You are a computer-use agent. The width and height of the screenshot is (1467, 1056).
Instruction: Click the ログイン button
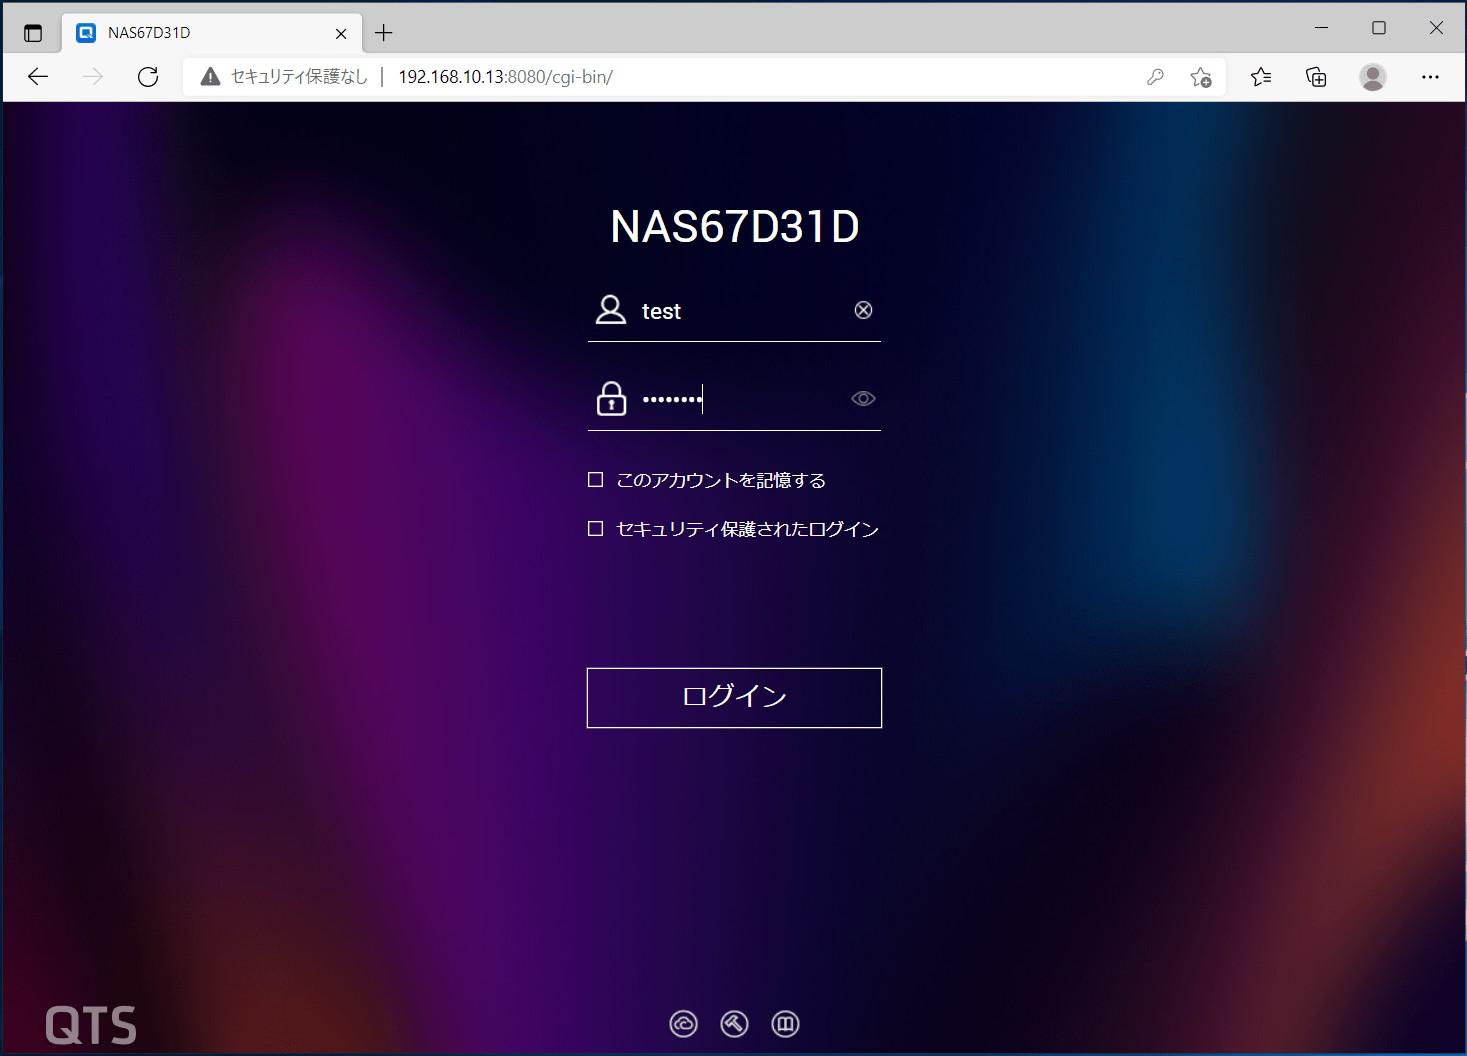[734, 698]
